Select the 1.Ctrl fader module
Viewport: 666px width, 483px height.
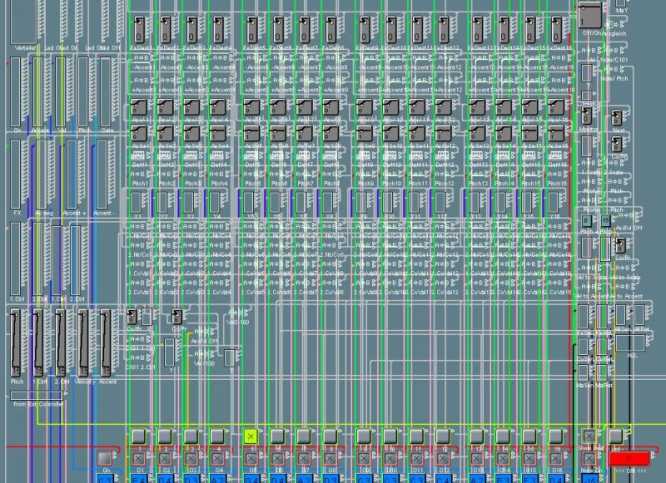(x=38, y=343)
